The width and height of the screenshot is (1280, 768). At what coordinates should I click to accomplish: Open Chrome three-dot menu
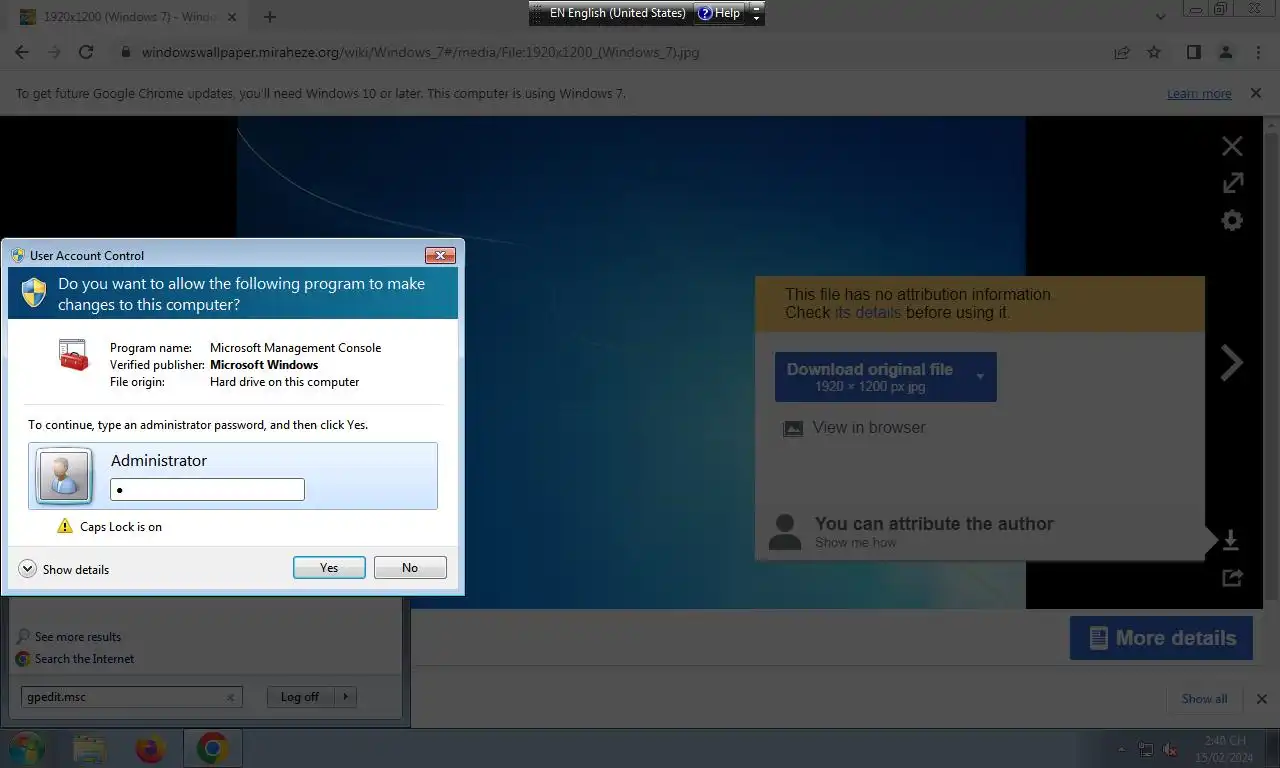1258,52
